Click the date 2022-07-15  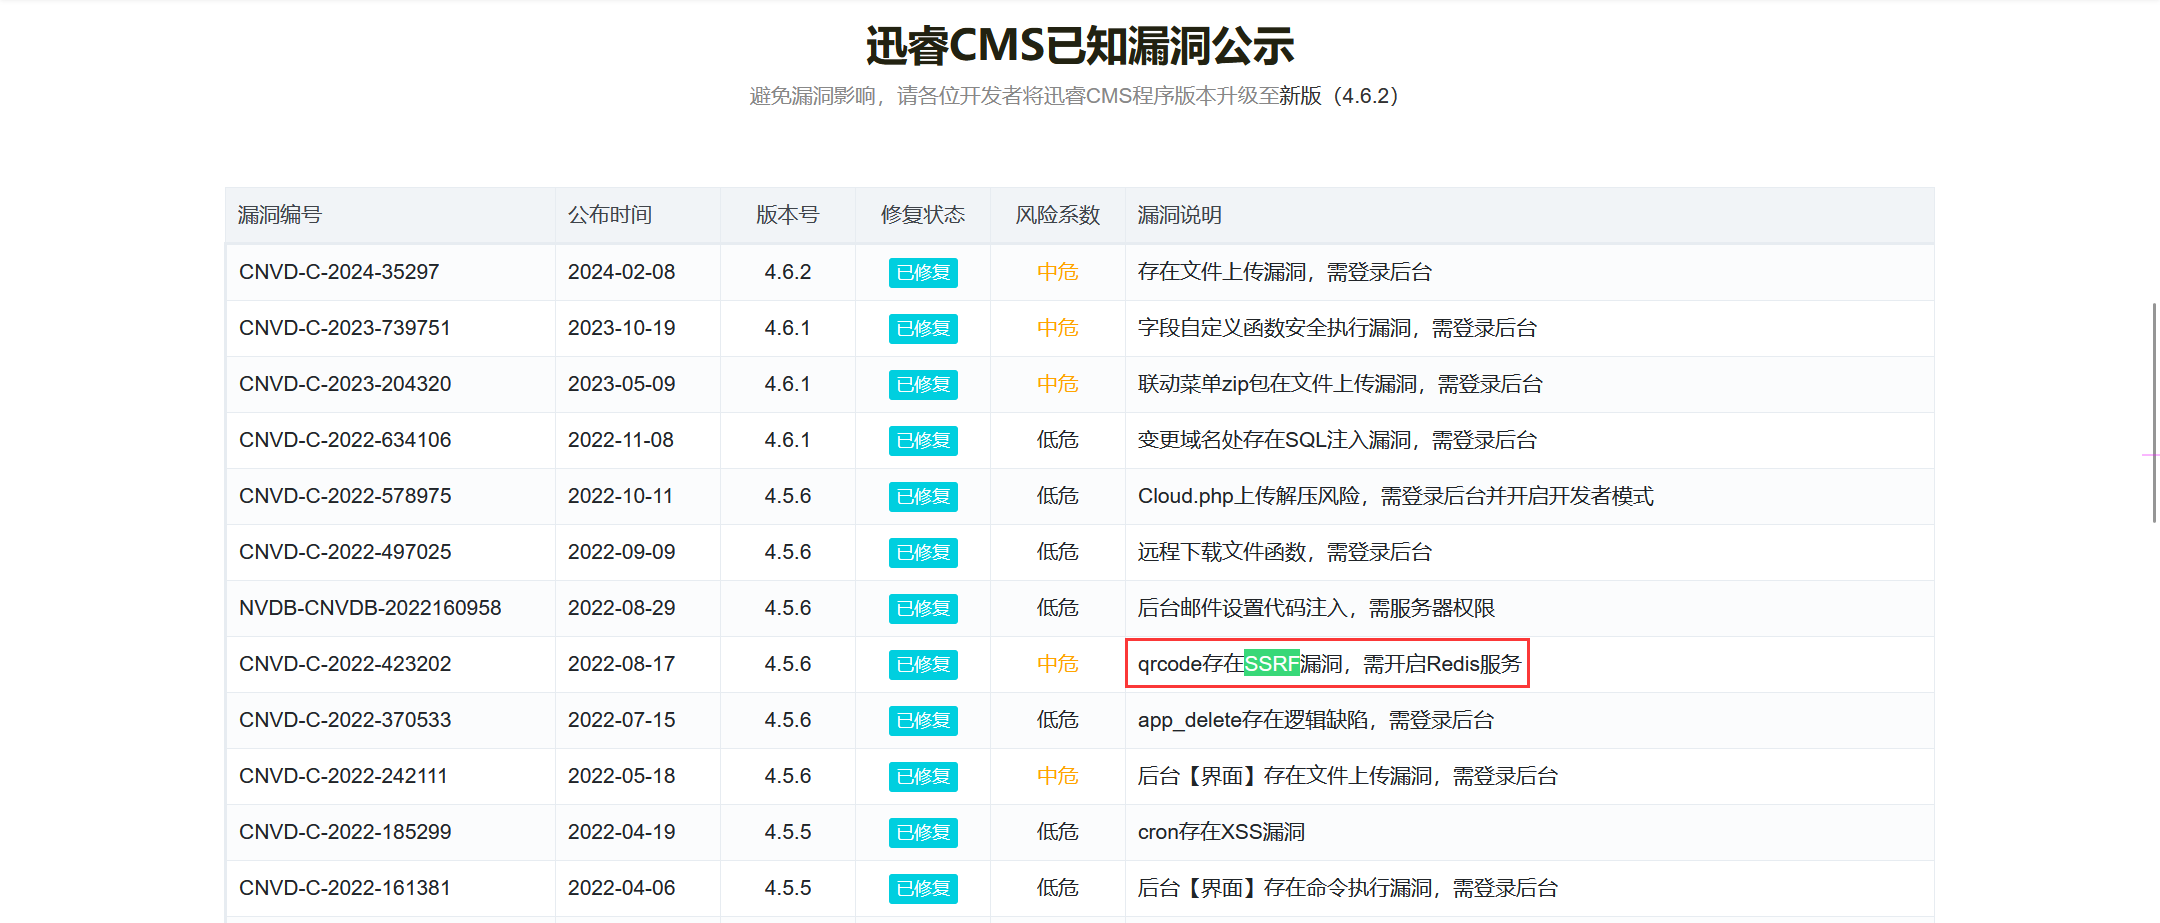pyautogui.click(x=622, y=720)
